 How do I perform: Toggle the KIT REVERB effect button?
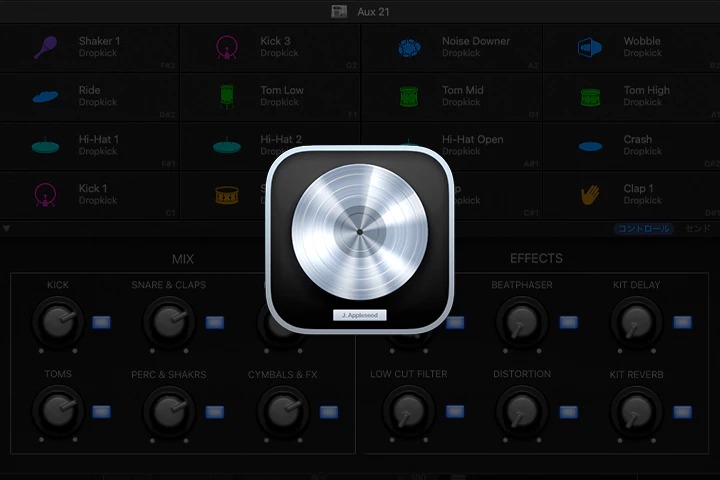coord(682,412)
